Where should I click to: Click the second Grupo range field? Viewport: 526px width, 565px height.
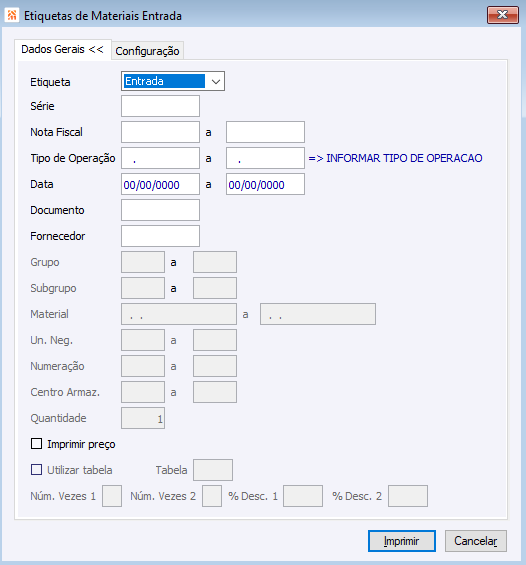click(x=215, y=262)
